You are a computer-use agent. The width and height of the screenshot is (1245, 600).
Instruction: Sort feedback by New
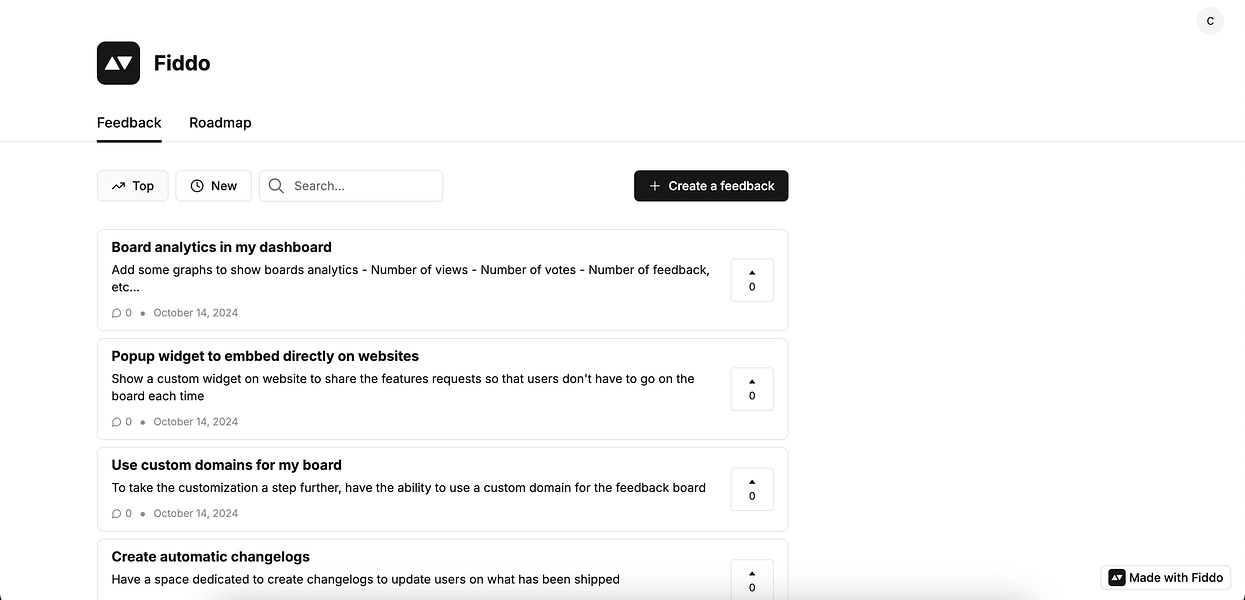coord(214,186)
